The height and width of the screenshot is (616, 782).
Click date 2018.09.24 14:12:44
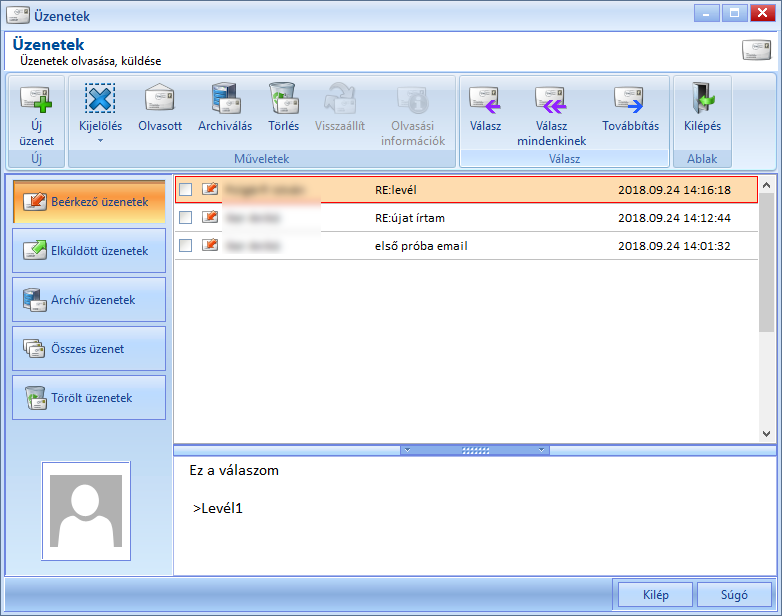point(674,218)
